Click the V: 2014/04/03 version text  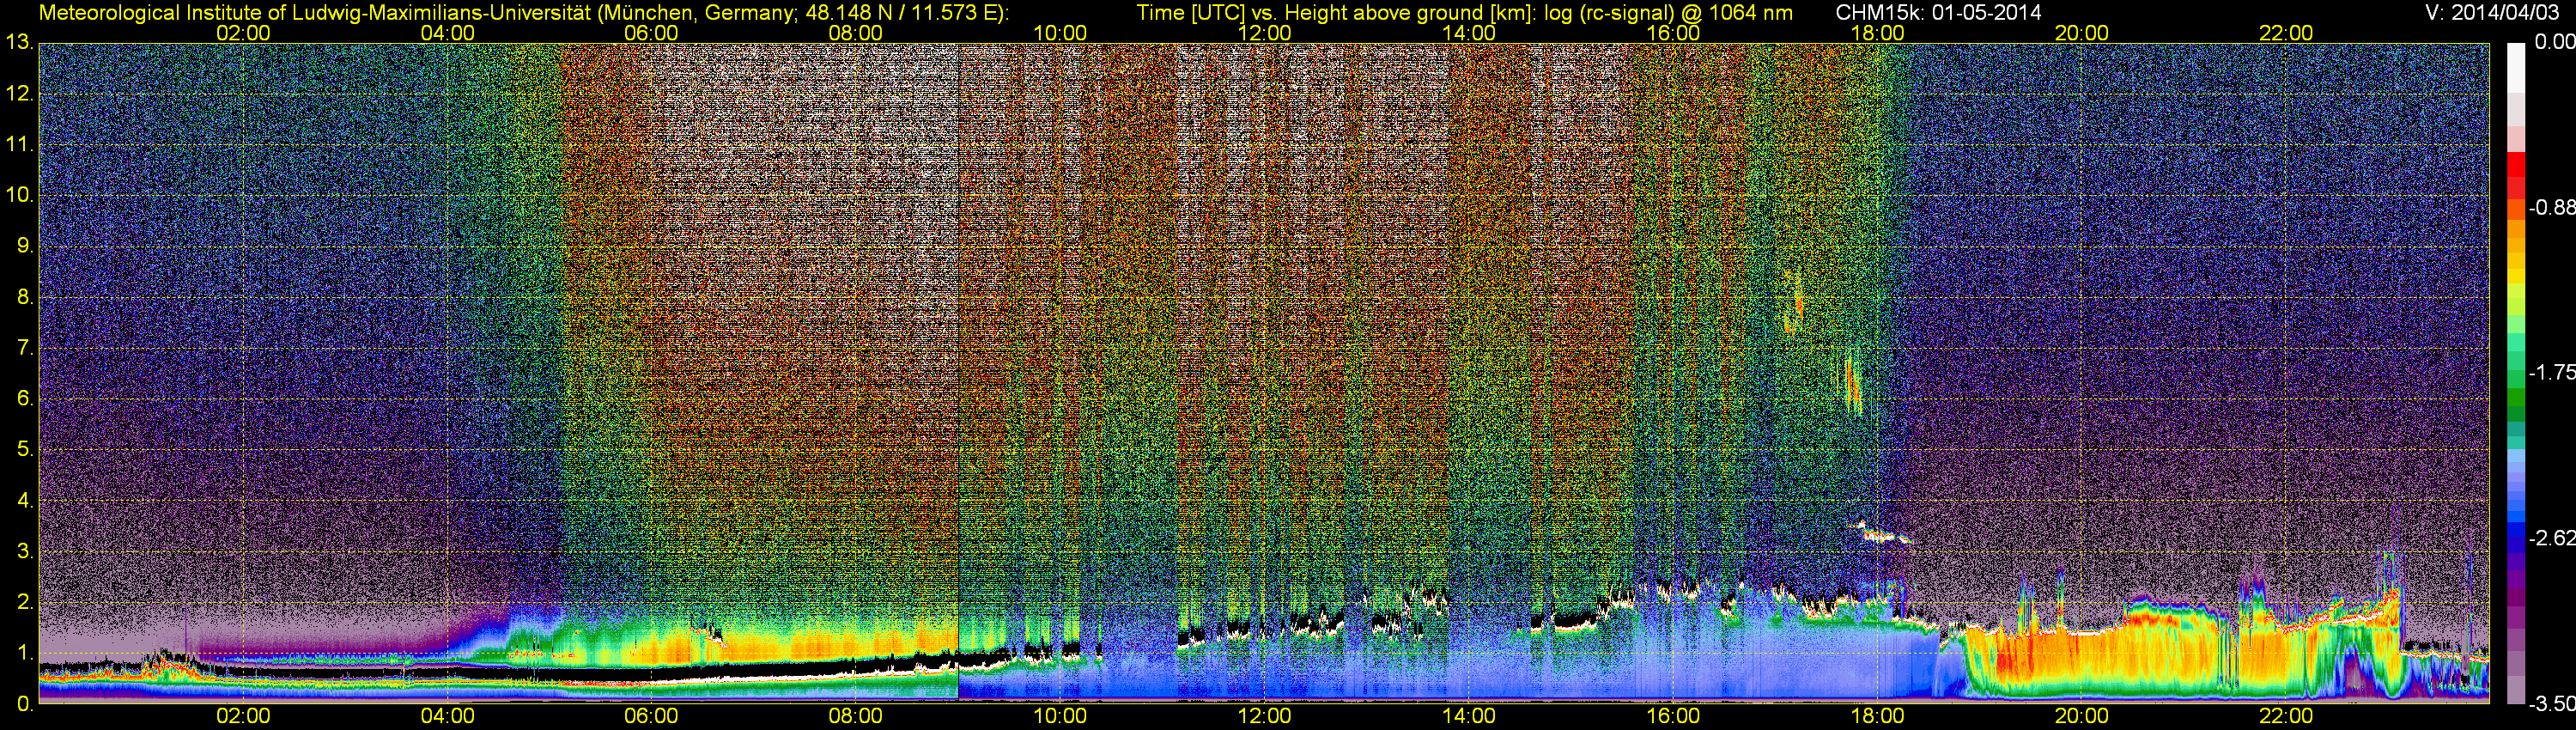(2488, 13)
